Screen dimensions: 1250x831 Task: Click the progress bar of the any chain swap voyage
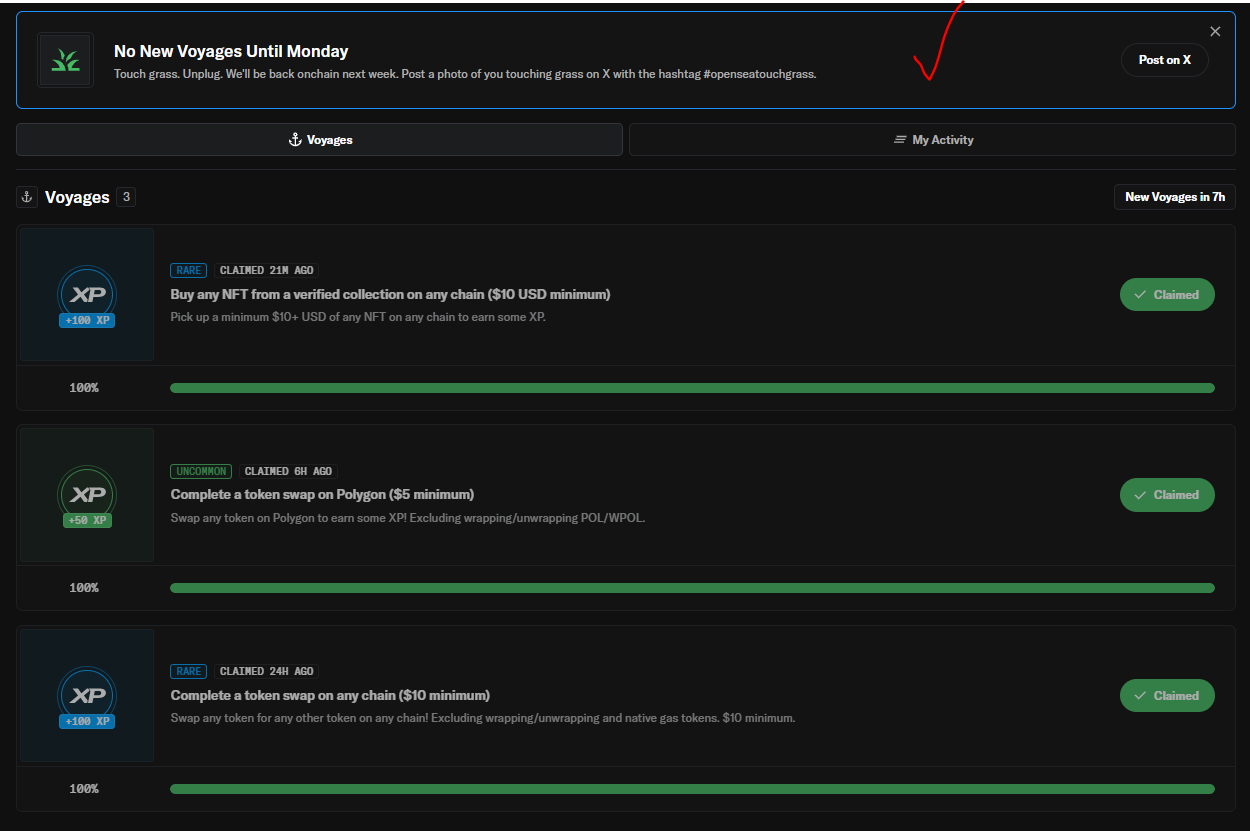692,789
